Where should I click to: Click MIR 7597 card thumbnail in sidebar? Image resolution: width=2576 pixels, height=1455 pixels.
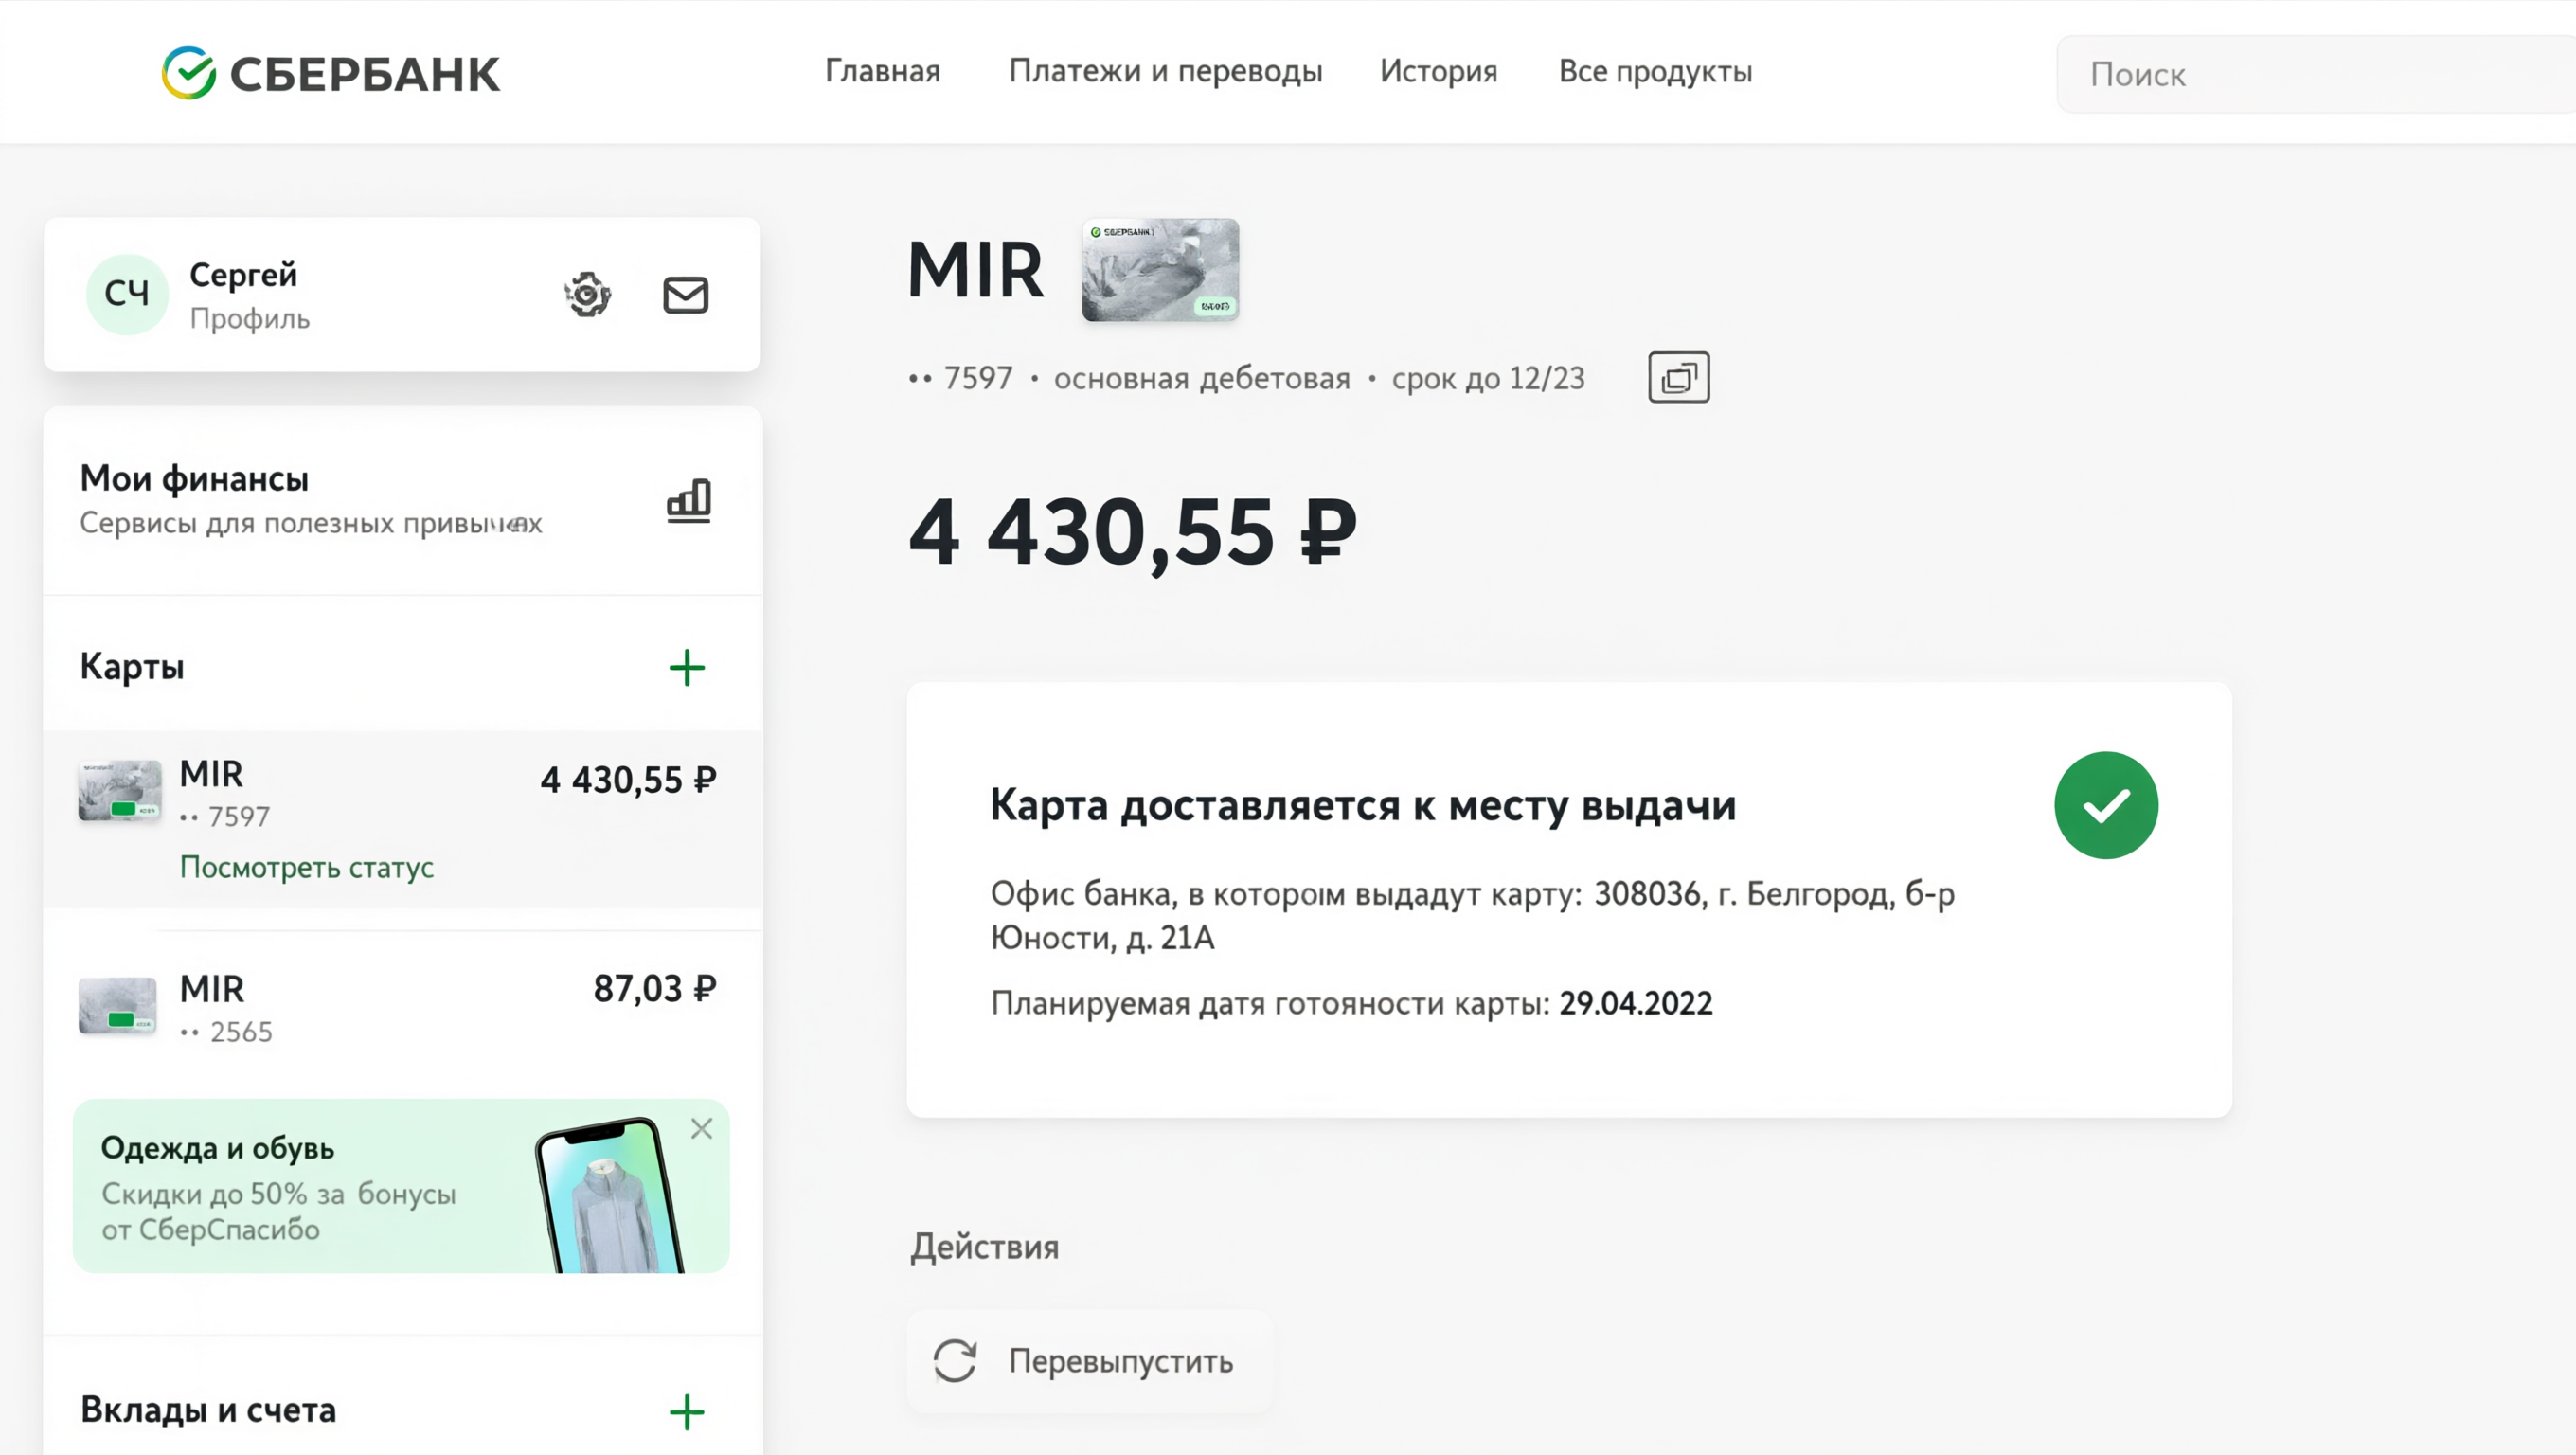click(120, 790)
